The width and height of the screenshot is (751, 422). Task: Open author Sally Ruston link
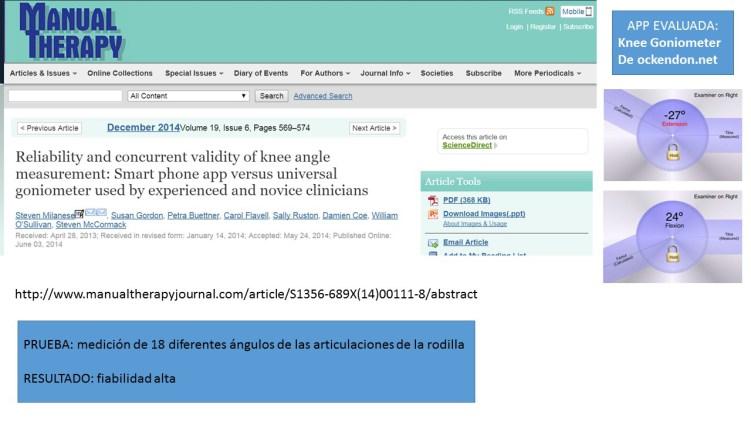[295, 216]
